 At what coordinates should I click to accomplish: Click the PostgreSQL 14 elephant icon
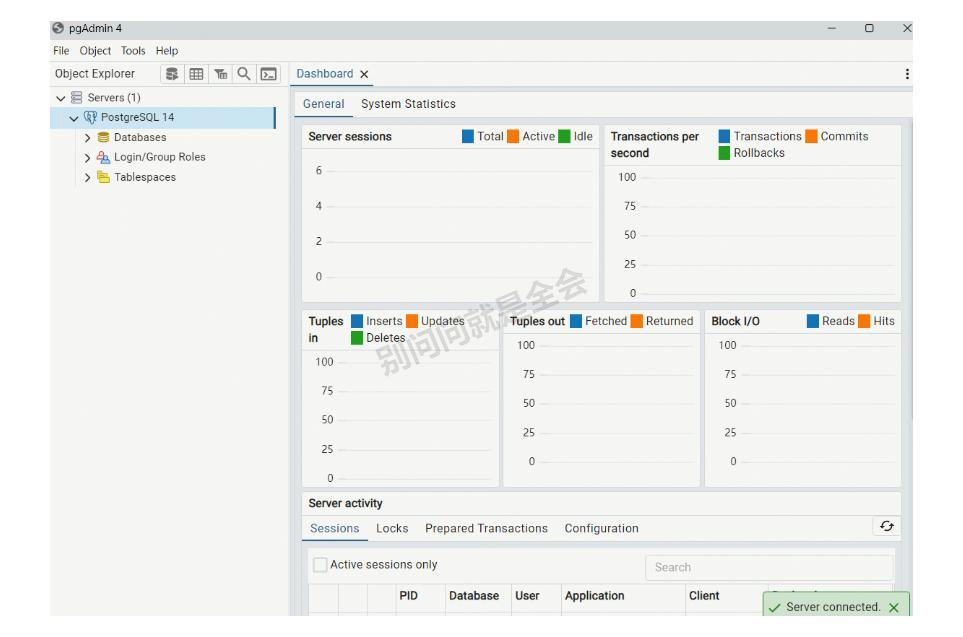coord(90,117)
